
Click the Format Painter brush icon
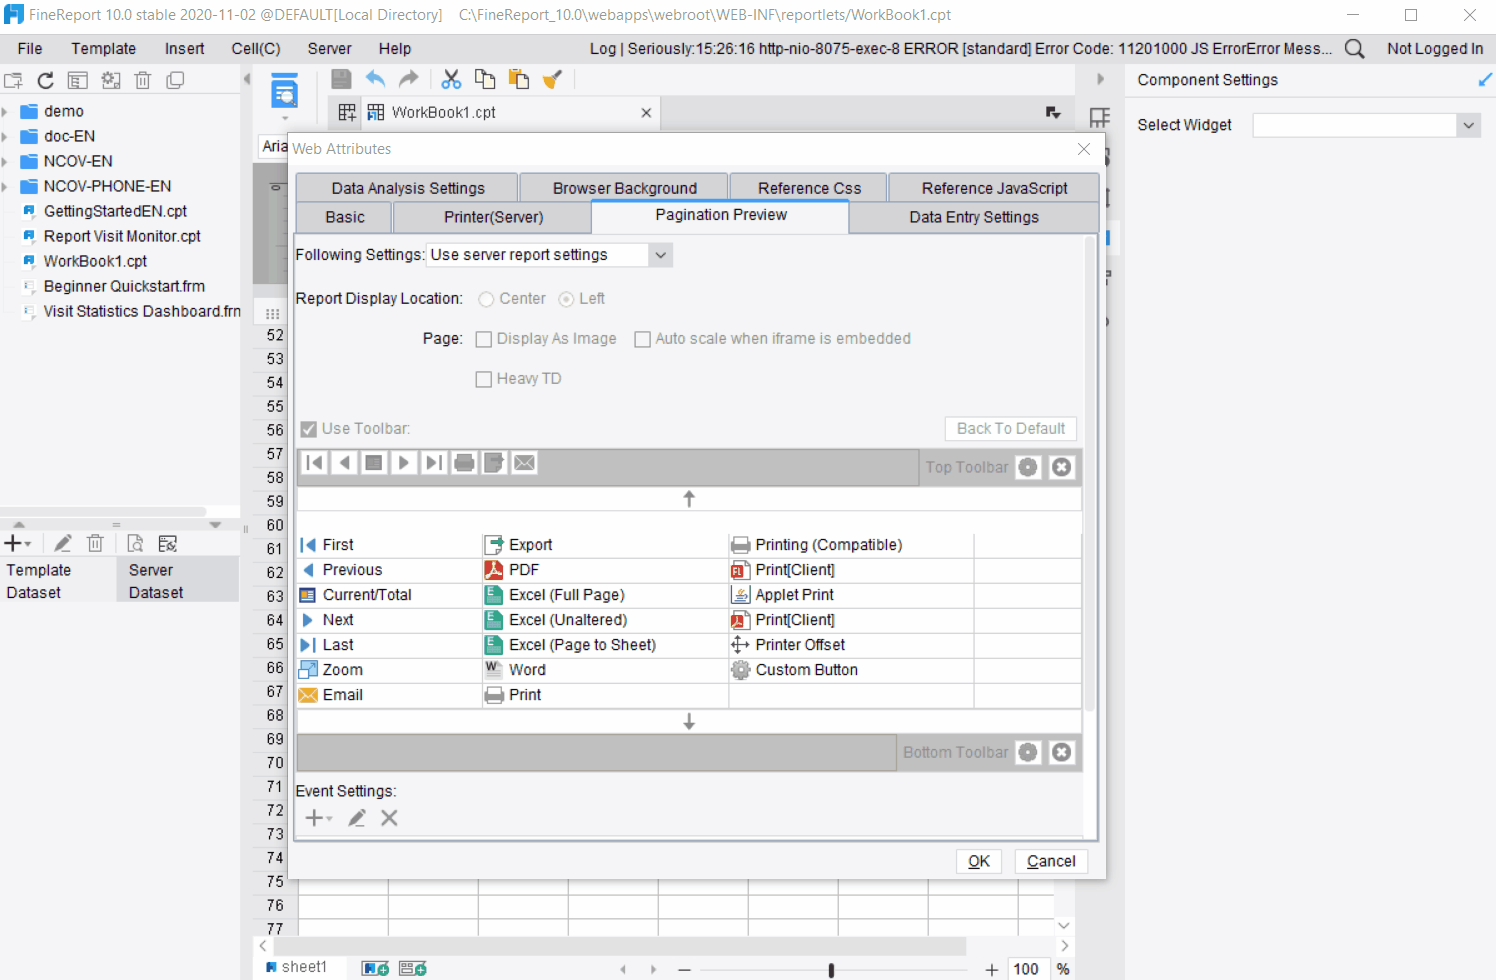(553, 79)
